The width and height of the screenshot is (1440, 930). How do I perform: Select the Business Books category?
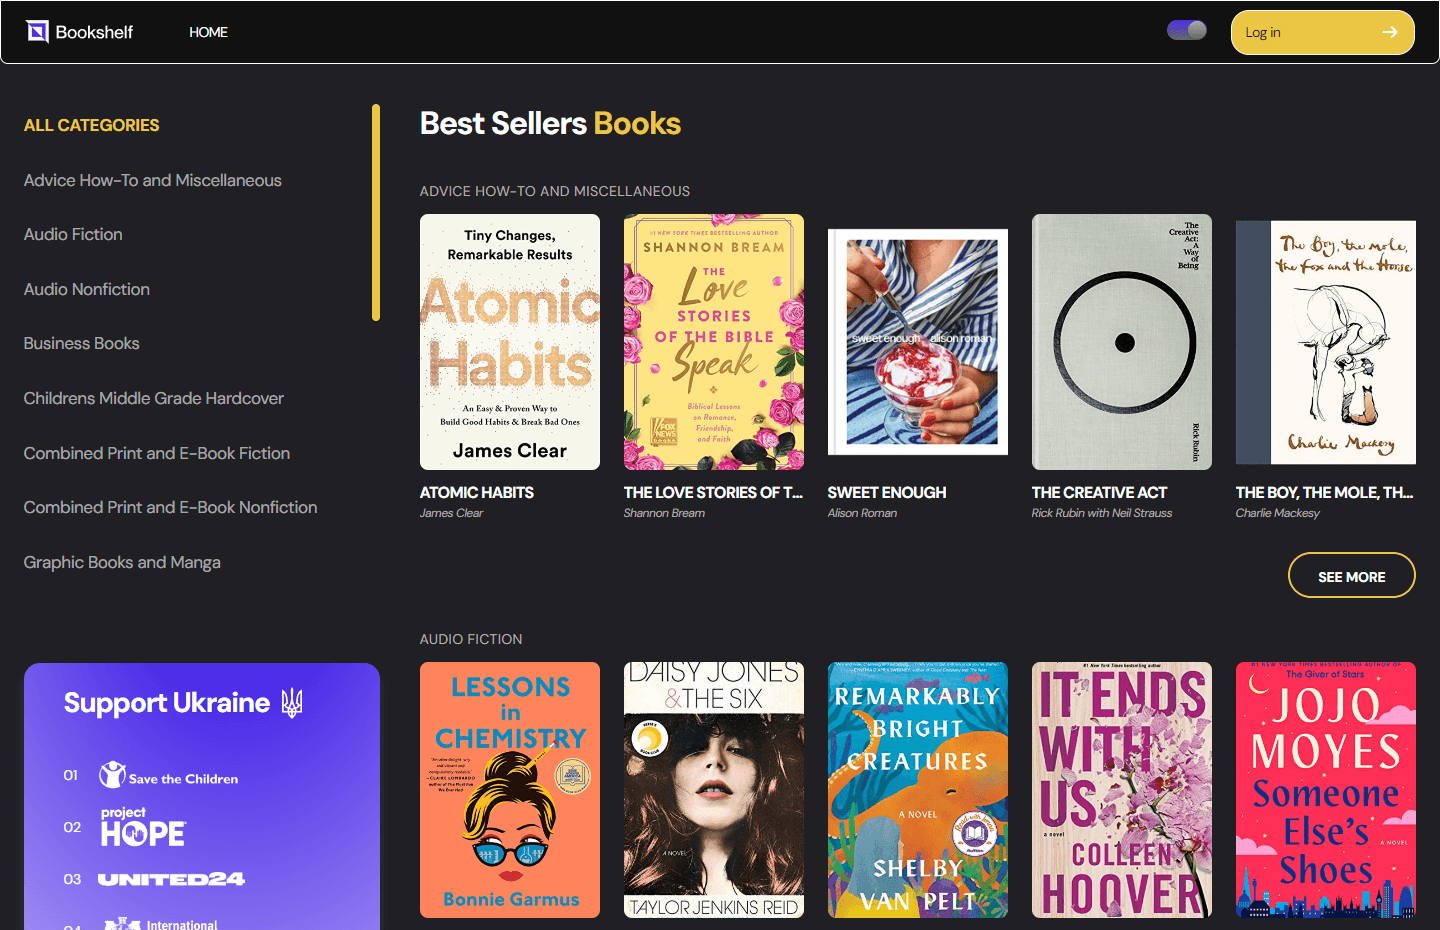(x=82, y=343)
